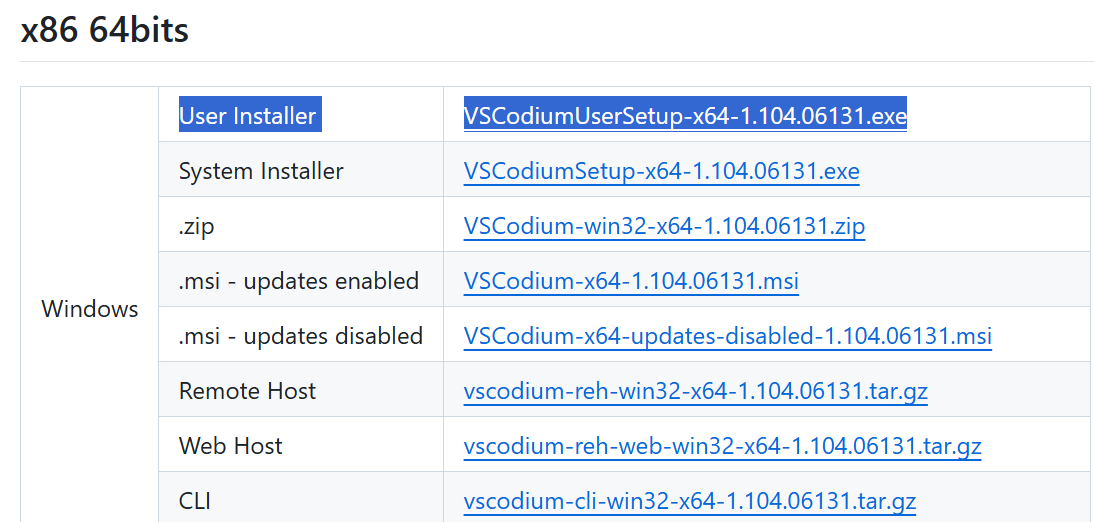The image size is (1094, 522).
Task: Click the Windows platform cell
Action: (x=90, y=308)
